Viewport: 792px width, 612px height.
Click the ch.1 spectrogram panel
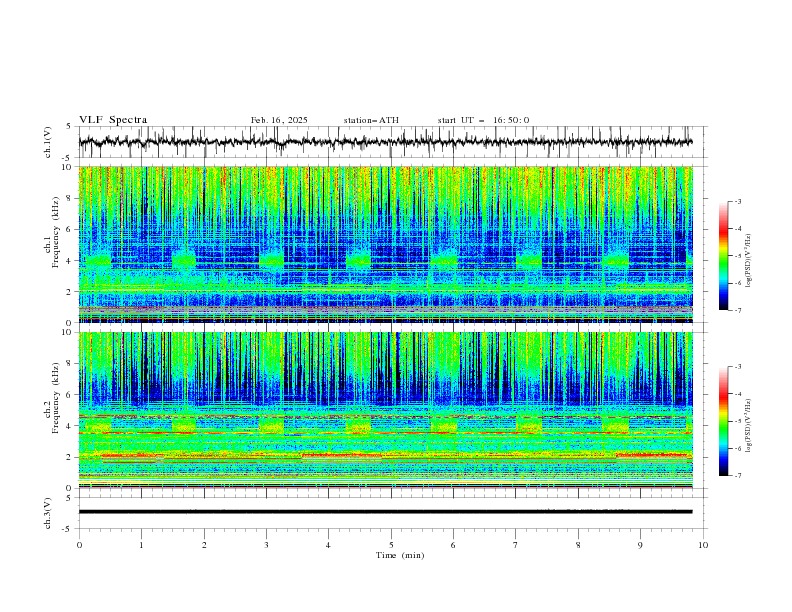386,244
